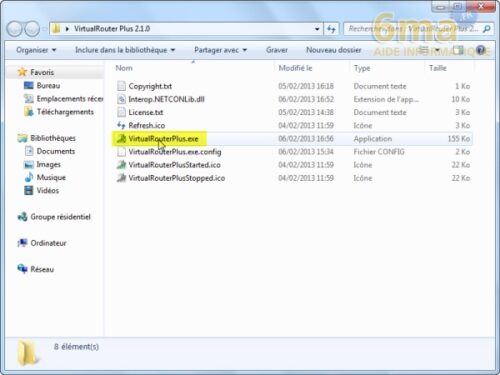The width and height of the screenshot is (500, 375).
Task: Expand the breadcrumb arrow before VirtualRouter Plus
Action: click(67, 29)
